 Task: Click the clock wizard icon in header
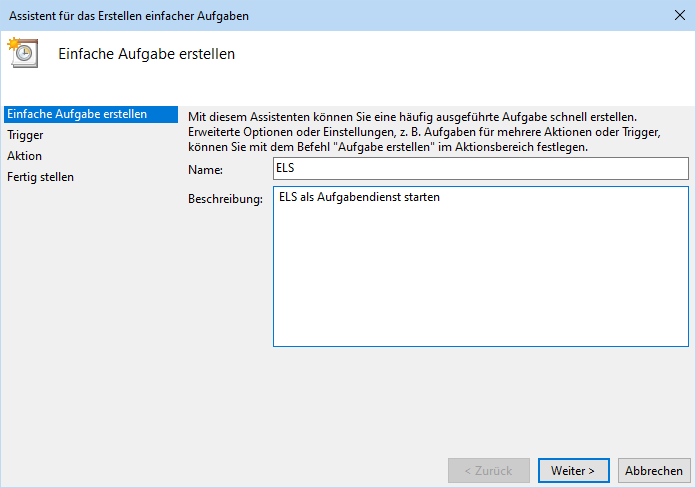coord(22,53)
